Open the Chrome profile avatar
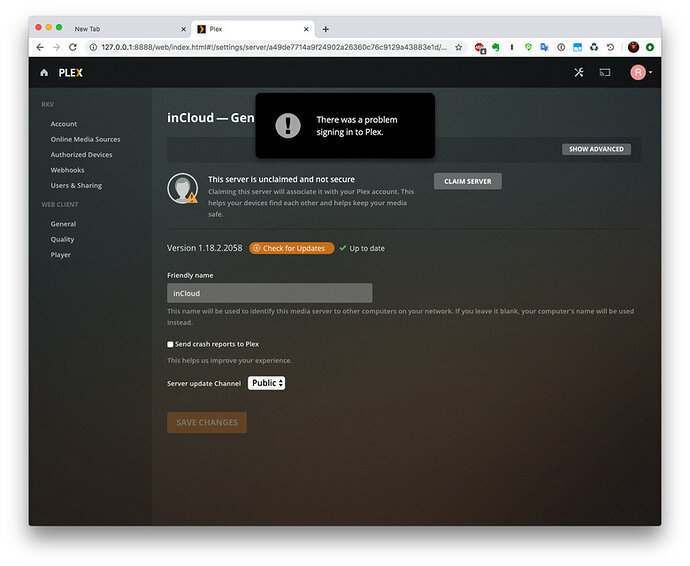 [x=633, y=47]
